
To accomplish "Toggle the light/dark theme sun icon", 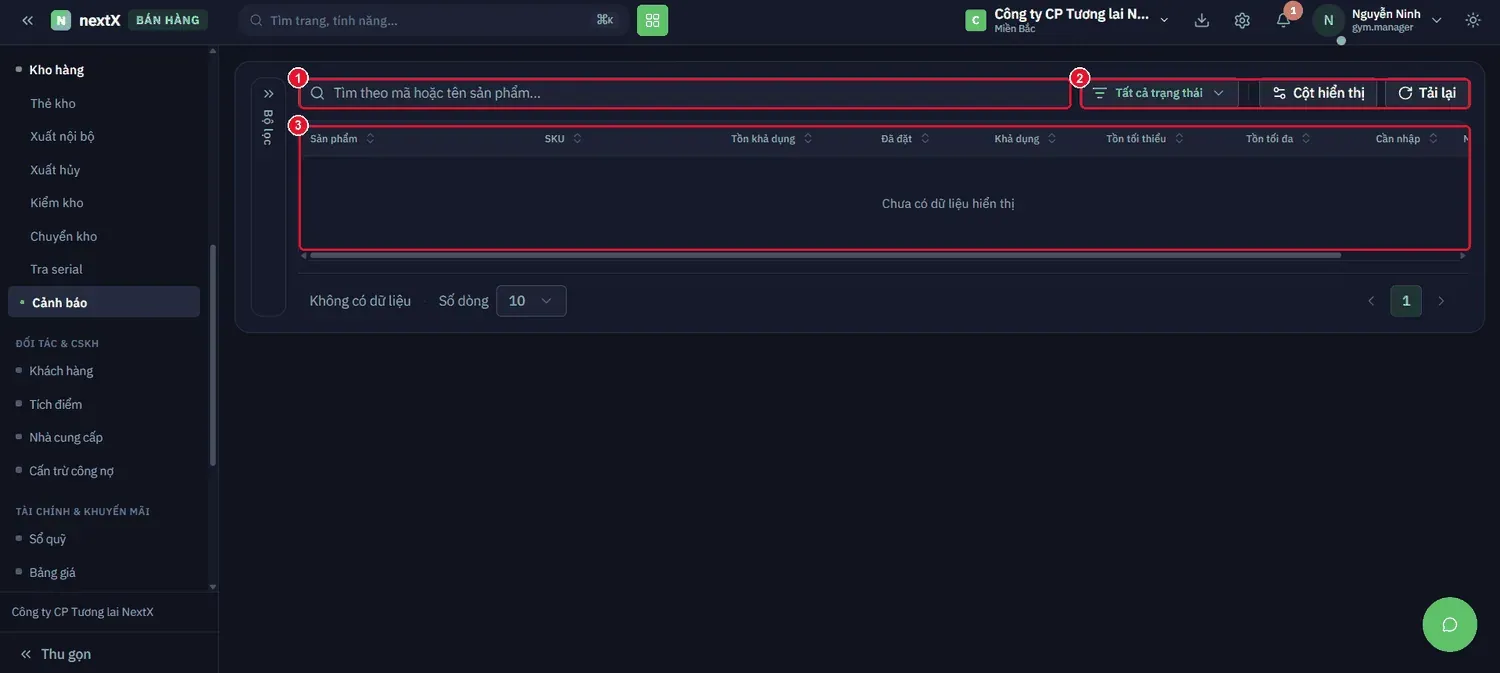I will [x=1473, y=20].
